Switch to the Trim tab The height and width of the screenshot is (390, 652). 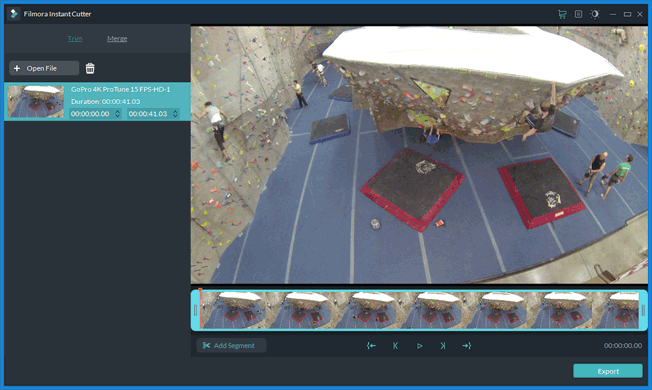(x=75, y=39)
